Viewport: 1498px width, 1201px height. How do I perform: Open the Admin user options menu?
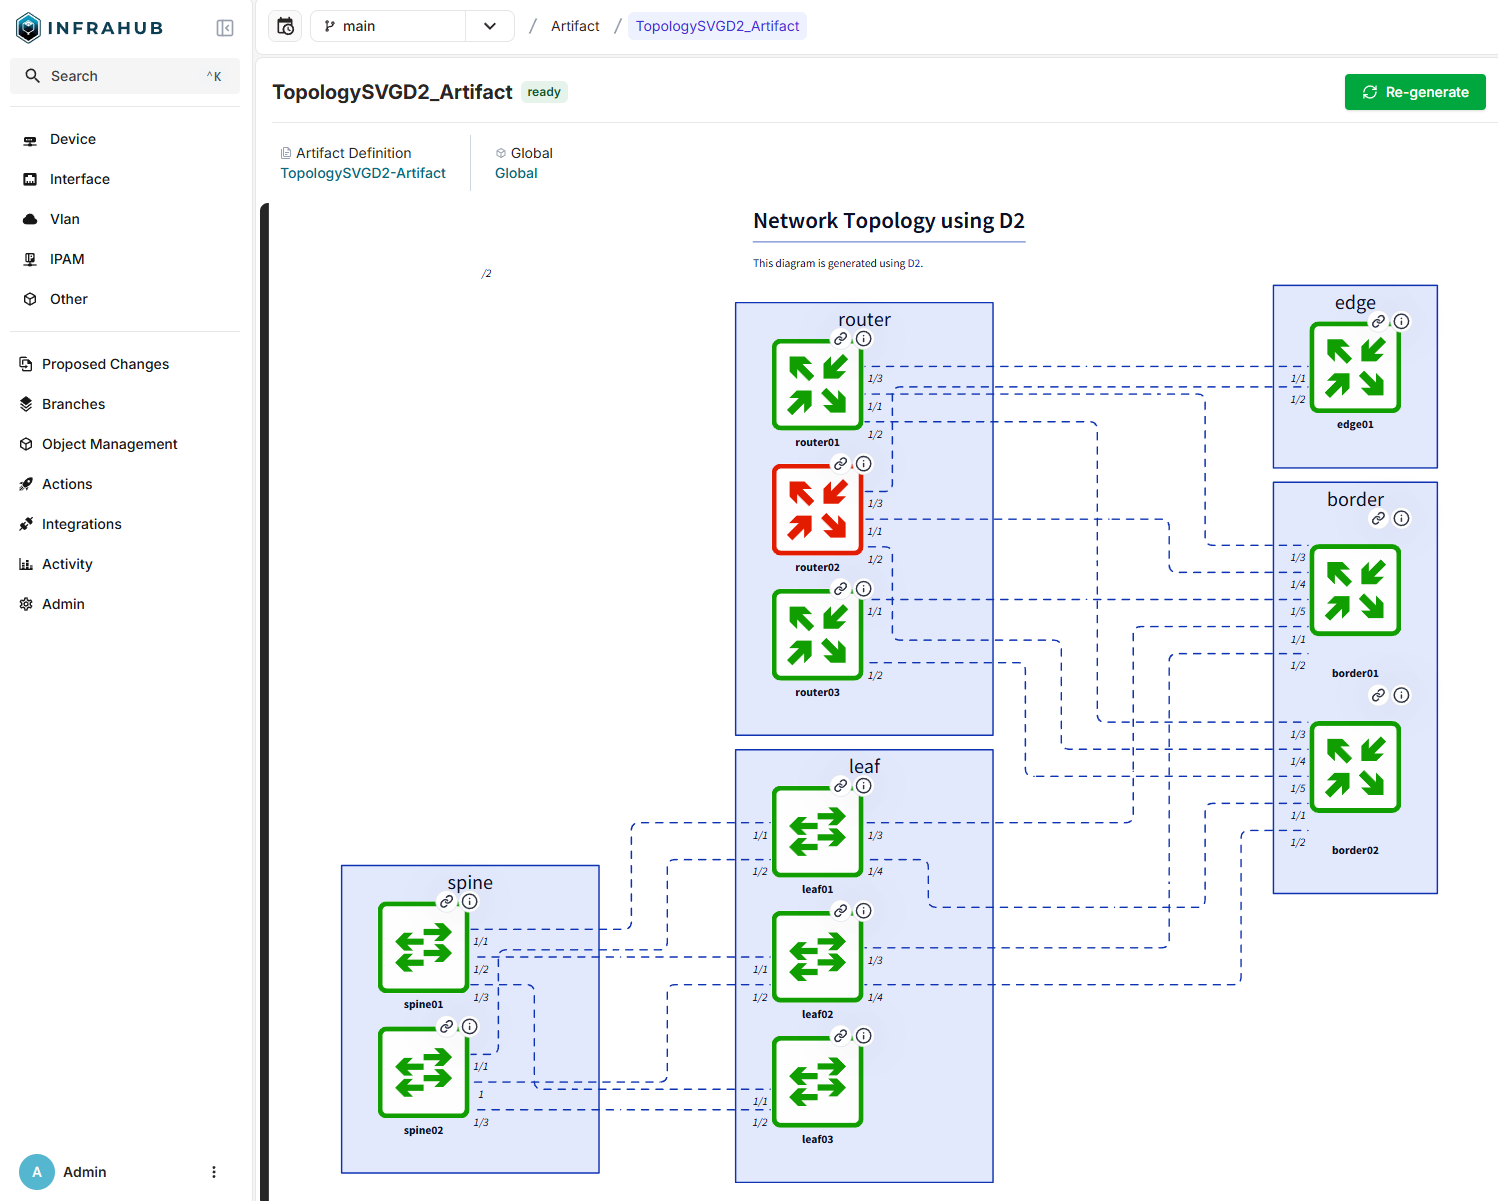coord(214,1172)
